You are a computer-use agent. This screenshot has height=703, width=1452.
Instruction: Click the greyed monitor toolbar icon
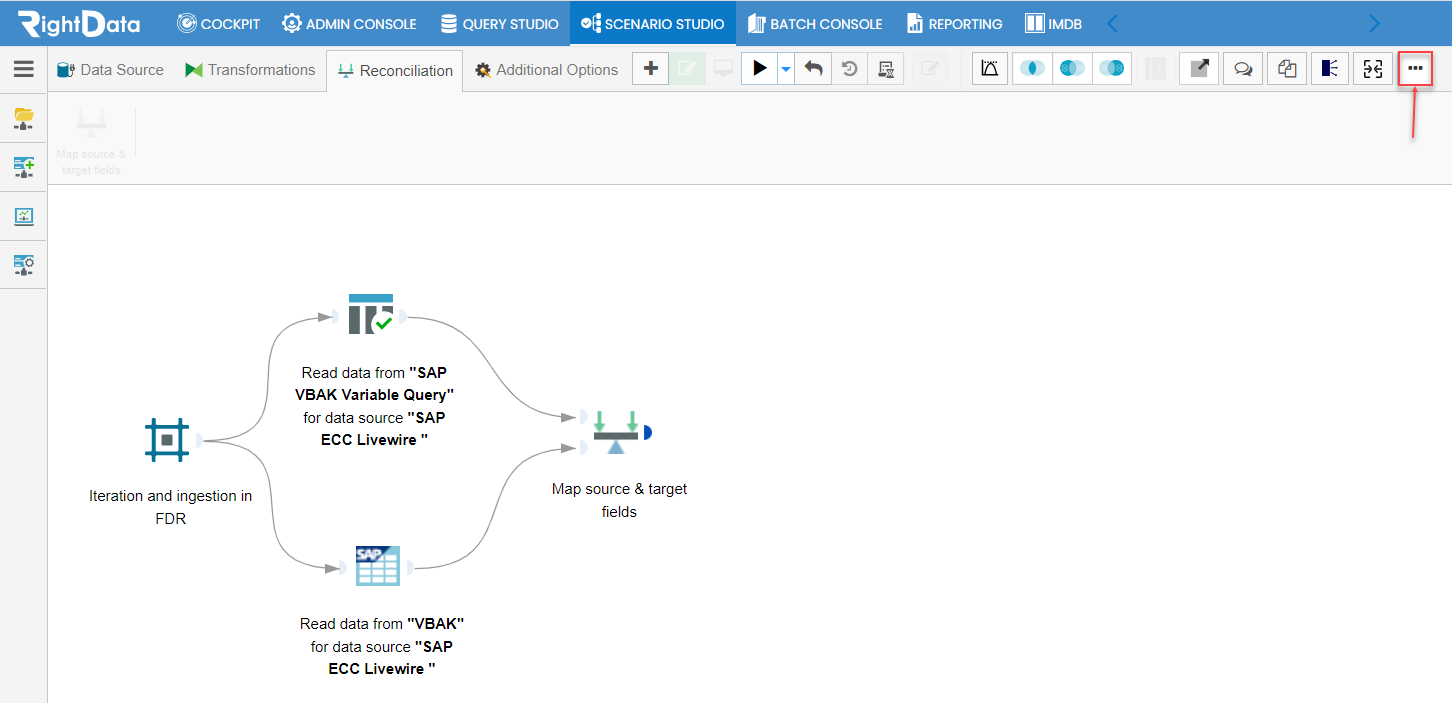(723, 68)
